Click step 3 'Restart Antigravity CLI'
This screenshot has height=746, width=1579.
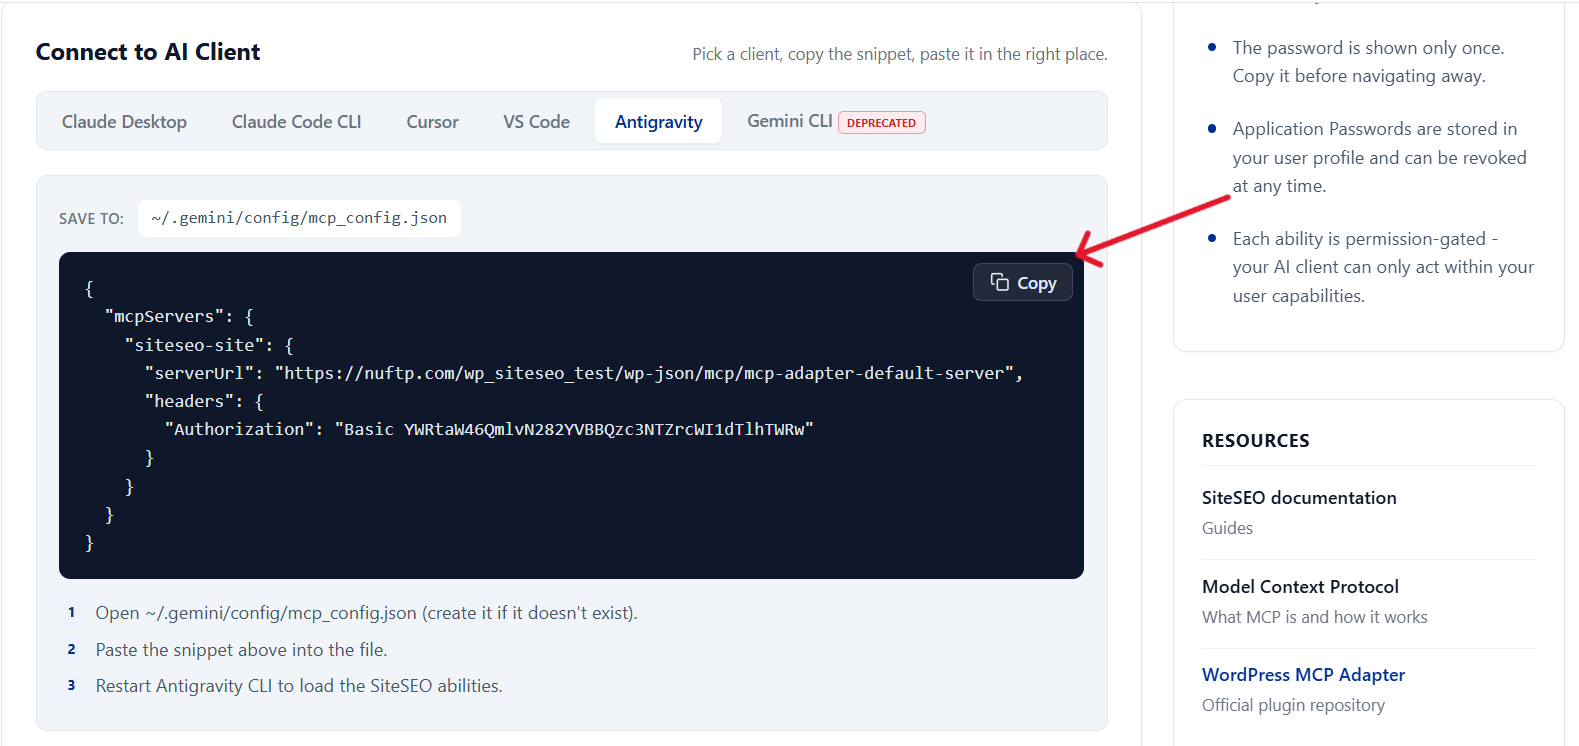[x=299, y=686]
